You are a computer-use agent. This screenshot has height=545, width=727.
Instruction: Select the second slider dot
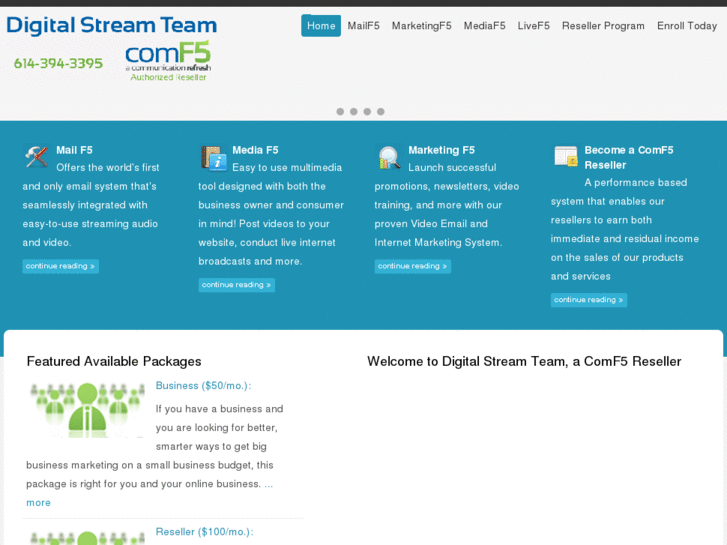(x=354, y=111)
